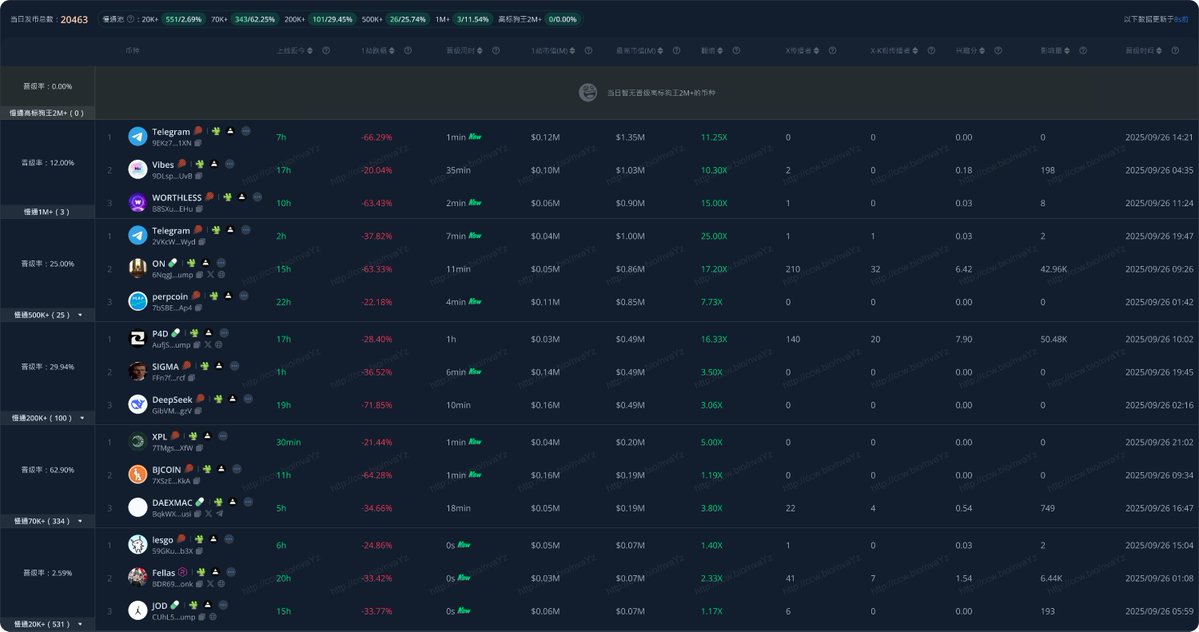Click more options icon beside Vibes

(229, 164)
